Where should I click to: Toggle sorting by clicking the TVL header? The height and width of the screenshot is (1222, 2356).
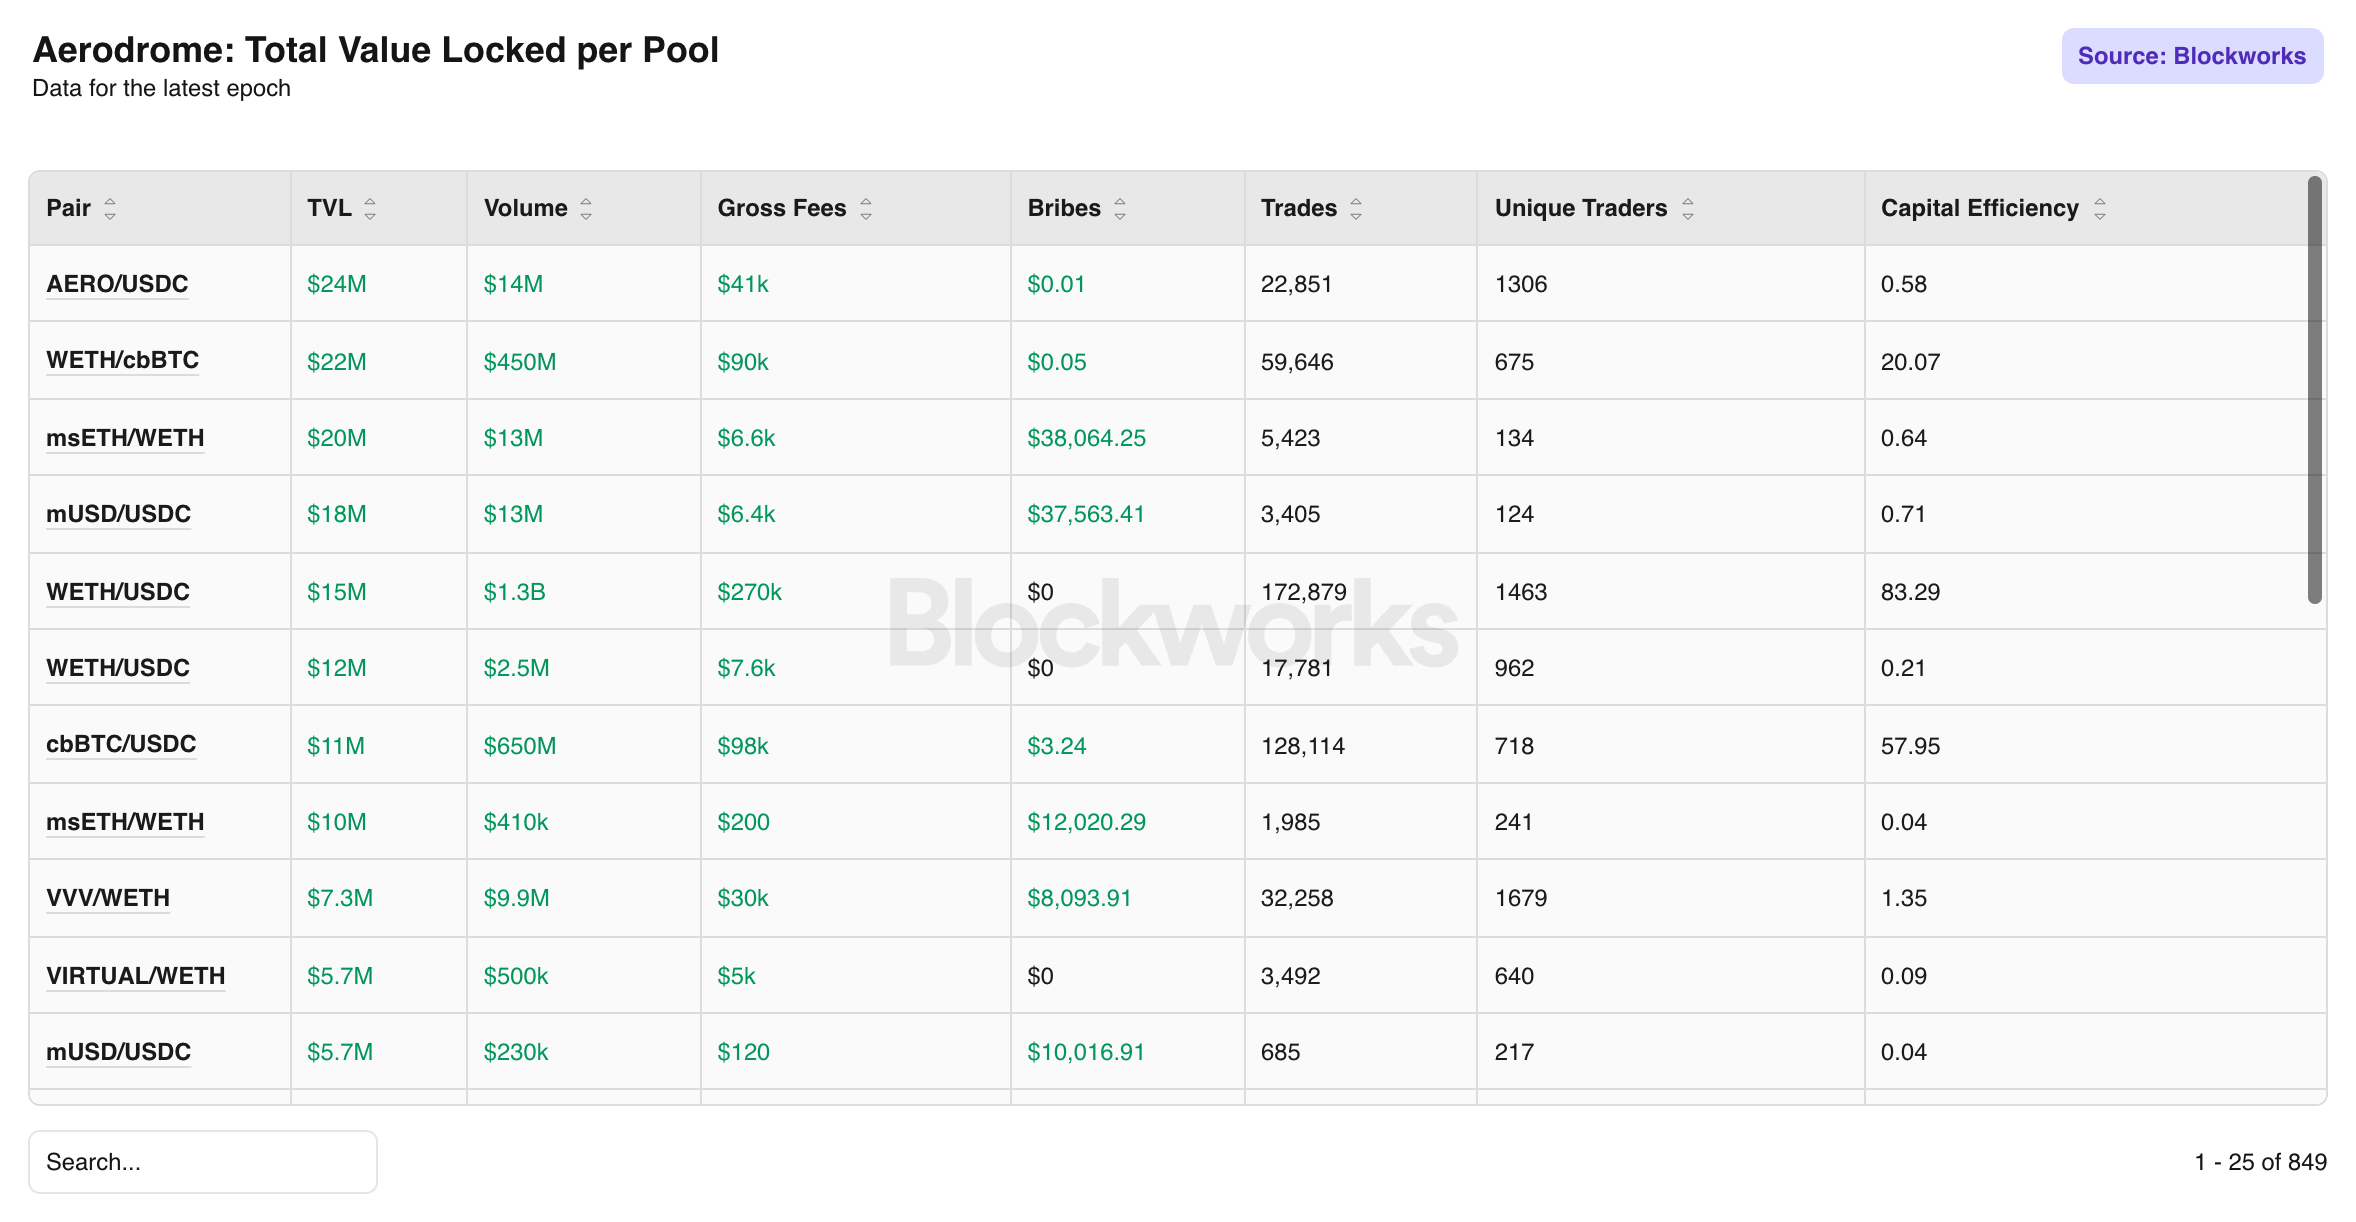[x=327, y=208]
